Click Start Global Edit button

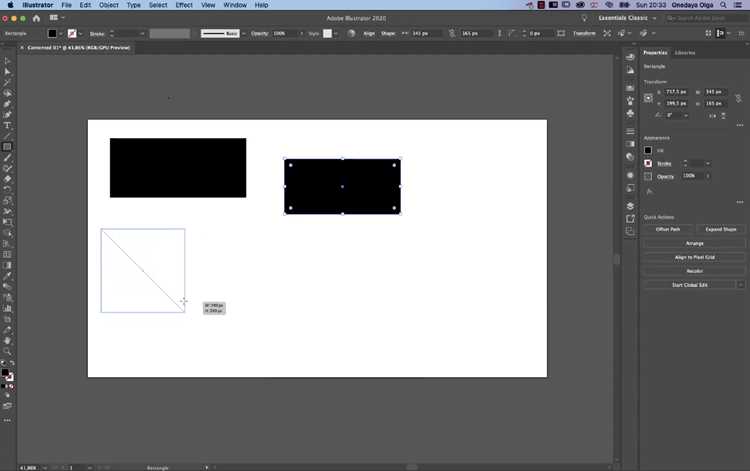point(689,285)
